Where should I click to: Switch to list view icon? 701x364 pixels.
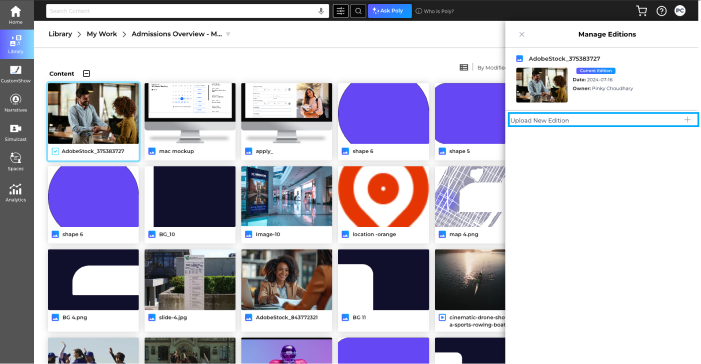pos(464,68)
